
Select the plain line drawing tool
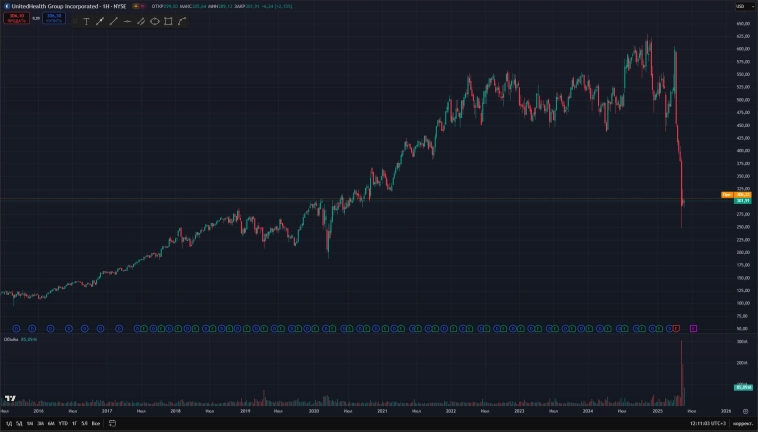coord(114,21)
